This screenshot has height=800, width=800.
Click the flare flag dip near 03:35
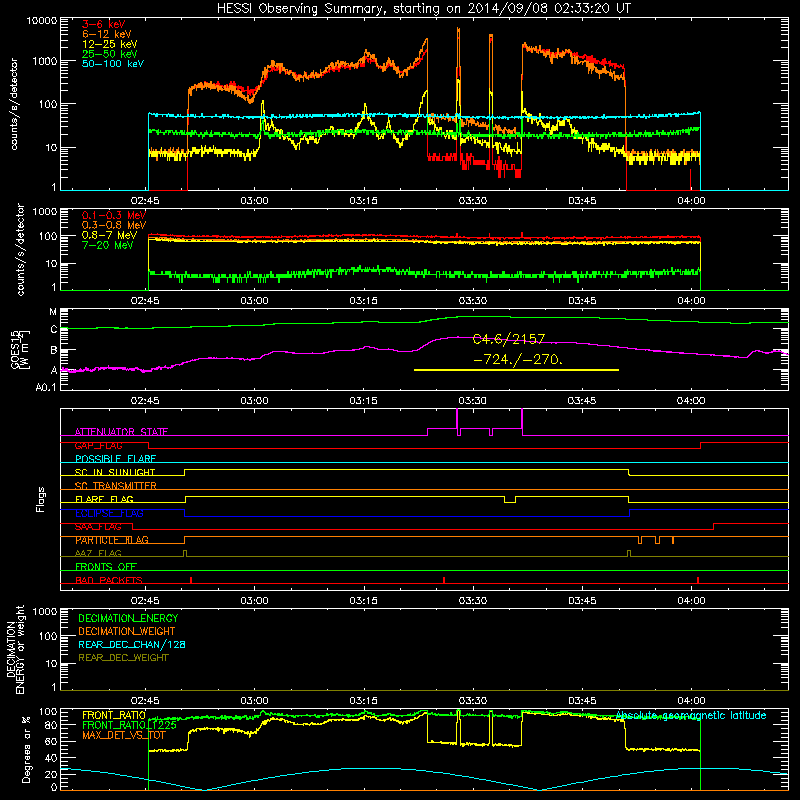510,499
